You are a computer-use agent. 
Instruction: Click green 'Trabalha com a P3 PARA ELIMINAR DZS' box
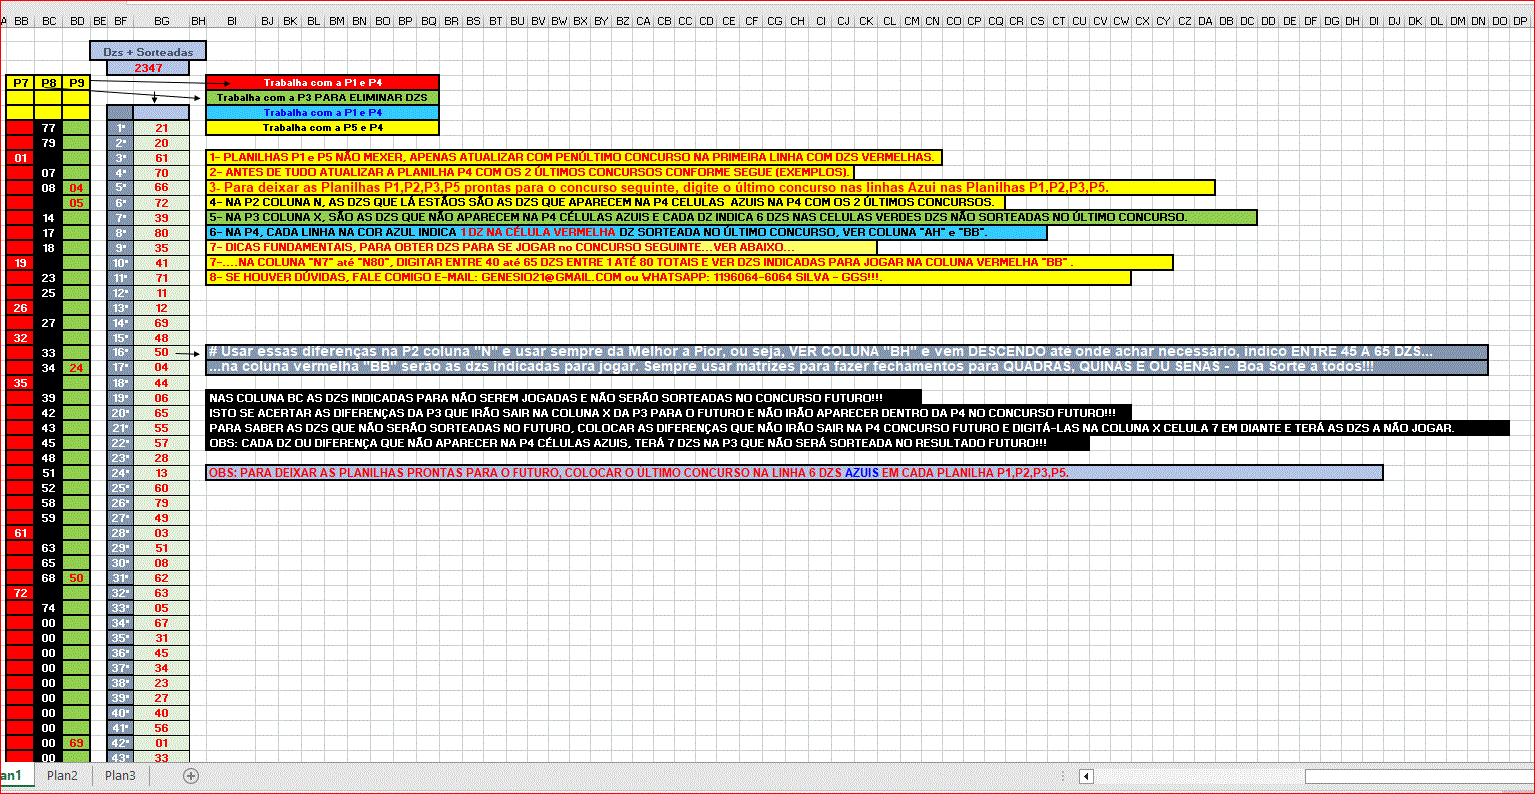point(322,98)
